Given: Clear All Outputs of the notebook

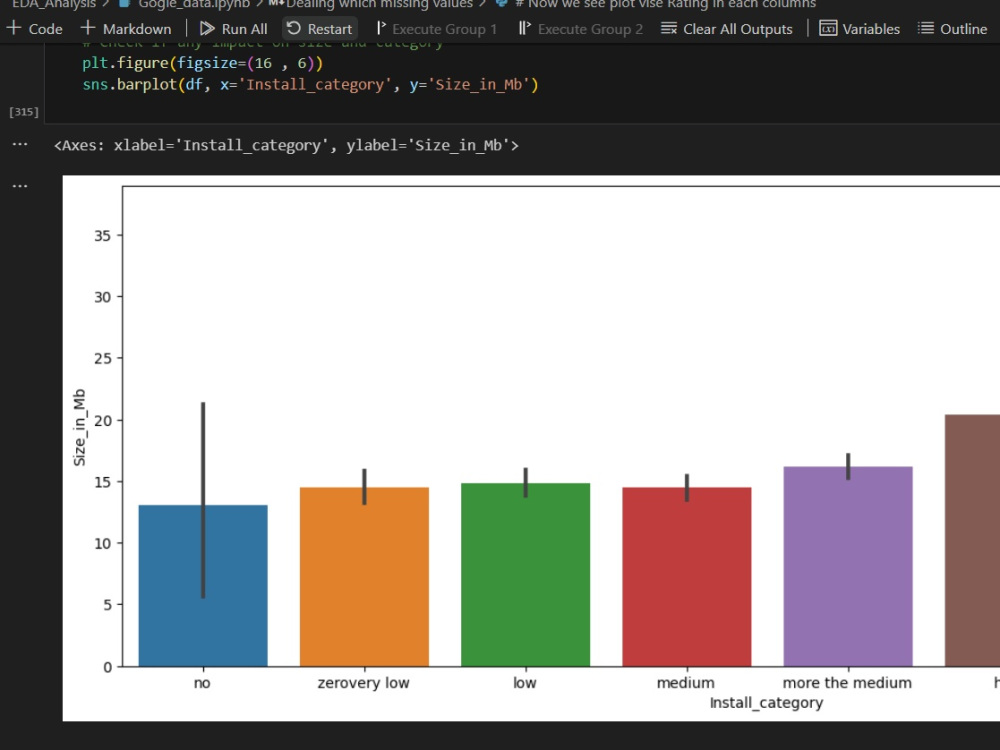Looking at the screenshot, I should tap(727, 28).
